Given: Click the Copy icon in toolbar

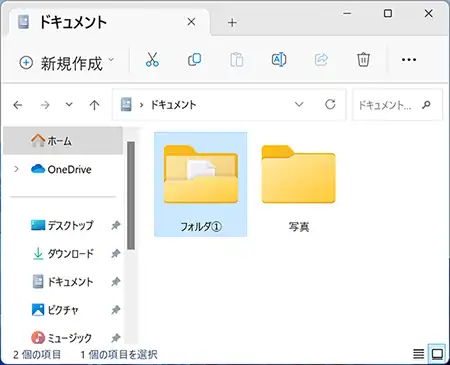Looking at the screenshot, I should click(x=194, y=60).
